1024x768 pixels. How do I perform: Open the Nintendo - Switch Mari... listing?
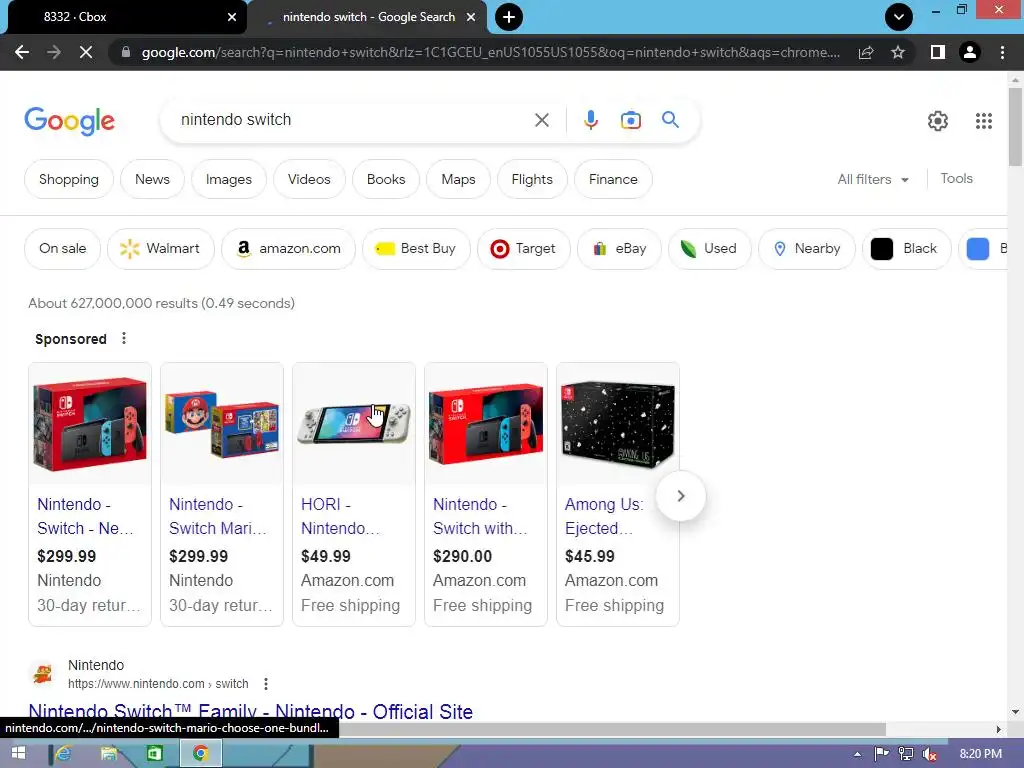[222, 494]
